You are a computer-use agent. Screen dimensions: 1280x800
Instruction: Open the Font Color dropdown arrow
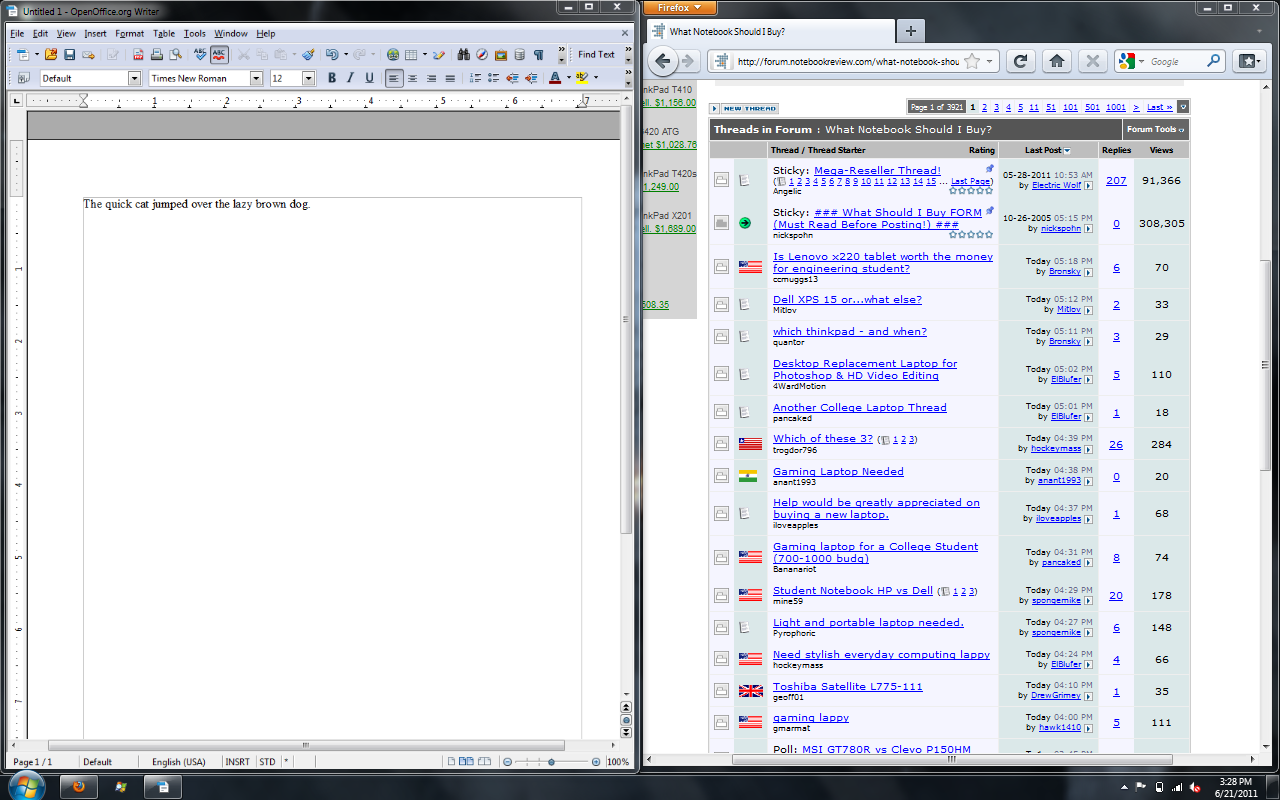568,78
